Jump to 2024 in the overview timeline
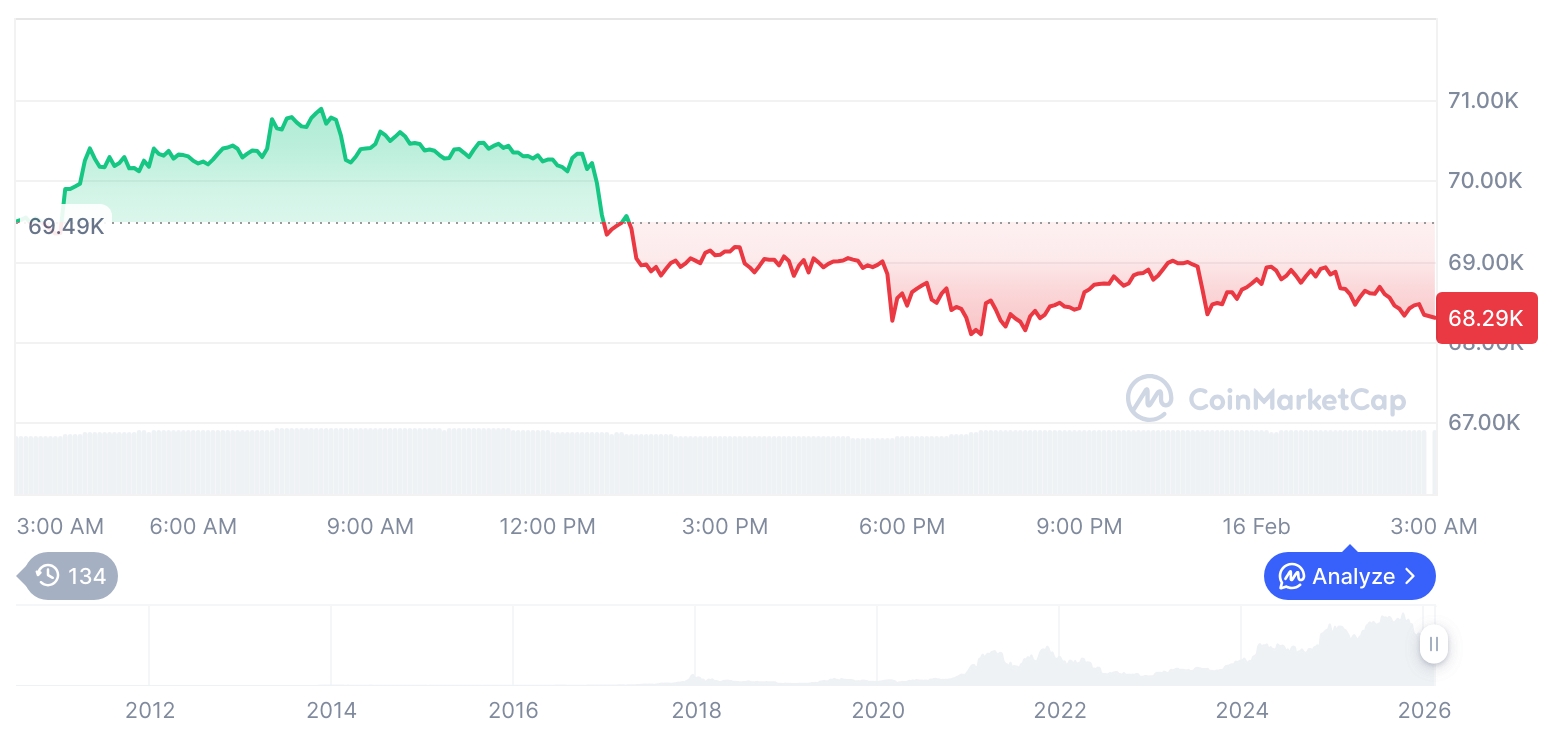Screen dimensions: 1566x732 (1242, 710)
